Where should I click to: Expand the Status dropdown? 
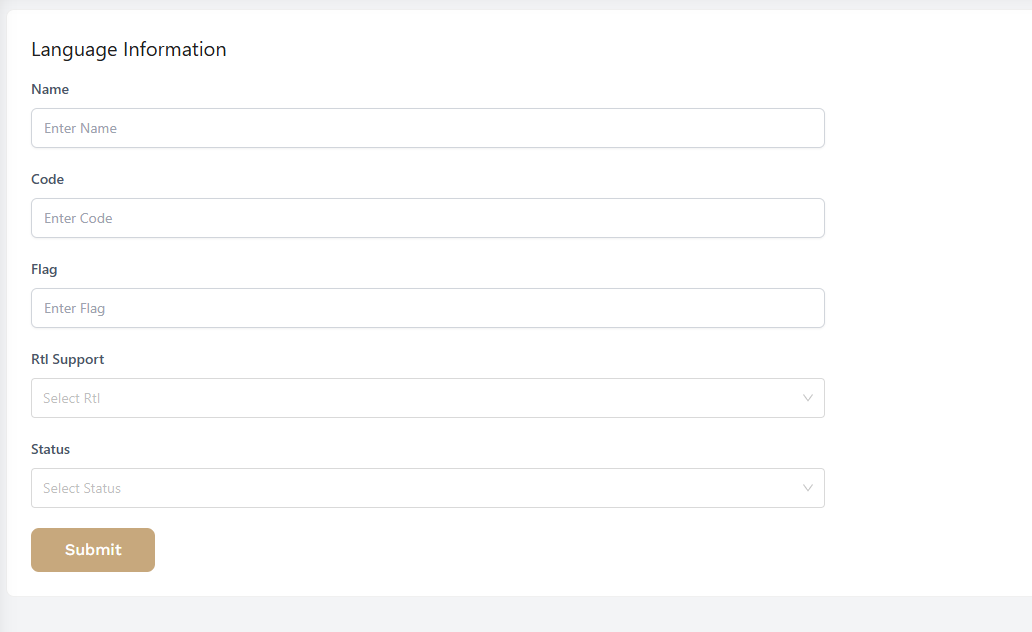tap(428, 488)
